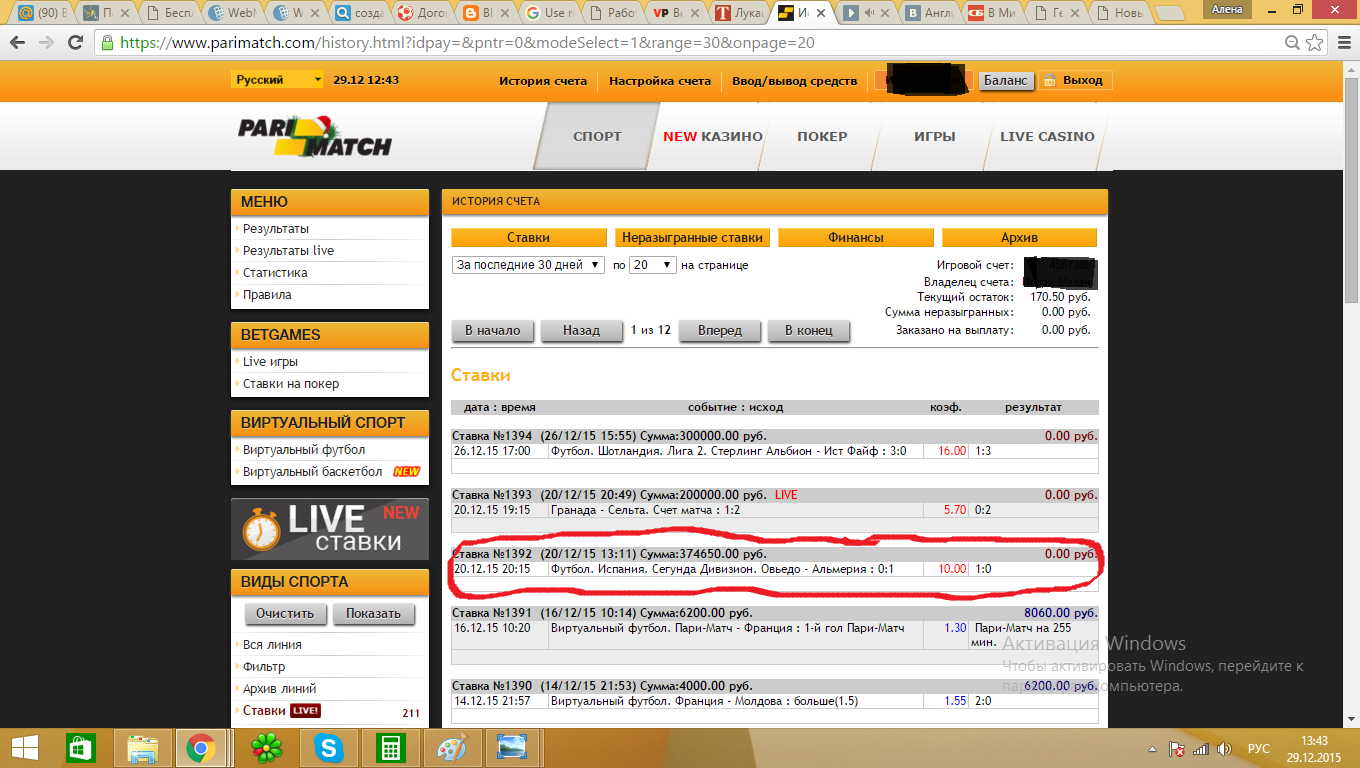This screenshot has height=768, width=1360.
Task: Select the LIVE CASINO navigation tab
Action: 1047,136
